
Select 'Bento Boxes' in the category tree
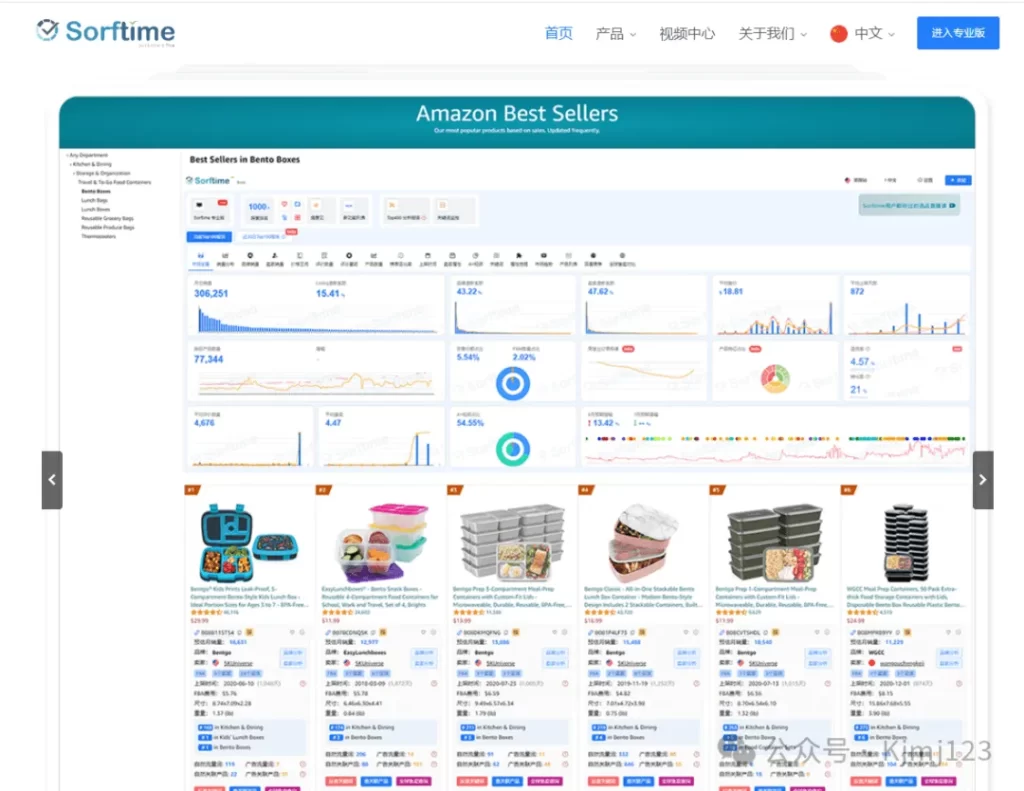(96, 191)
